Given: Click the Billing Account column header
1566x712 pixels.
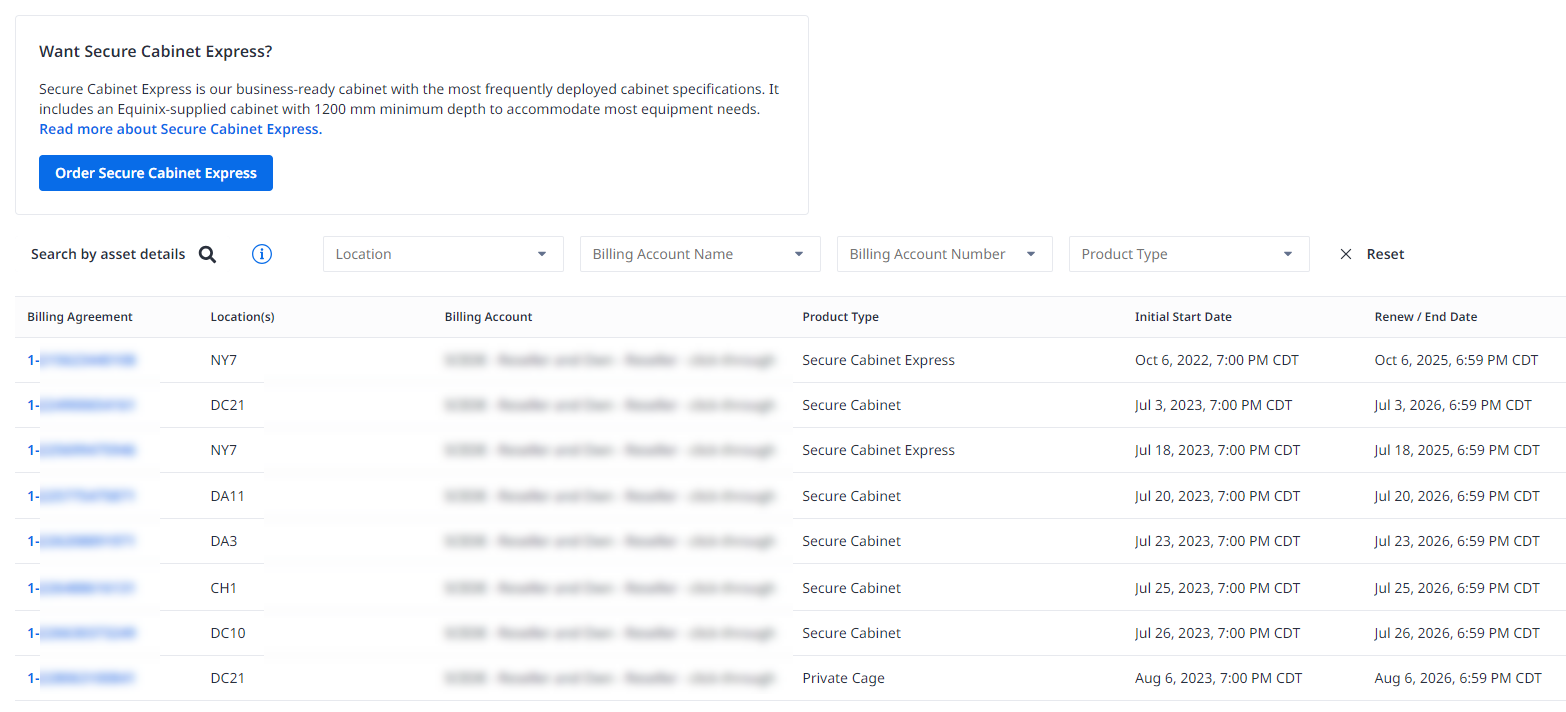Looking at the screenshot, I should (x=489, y=317).
